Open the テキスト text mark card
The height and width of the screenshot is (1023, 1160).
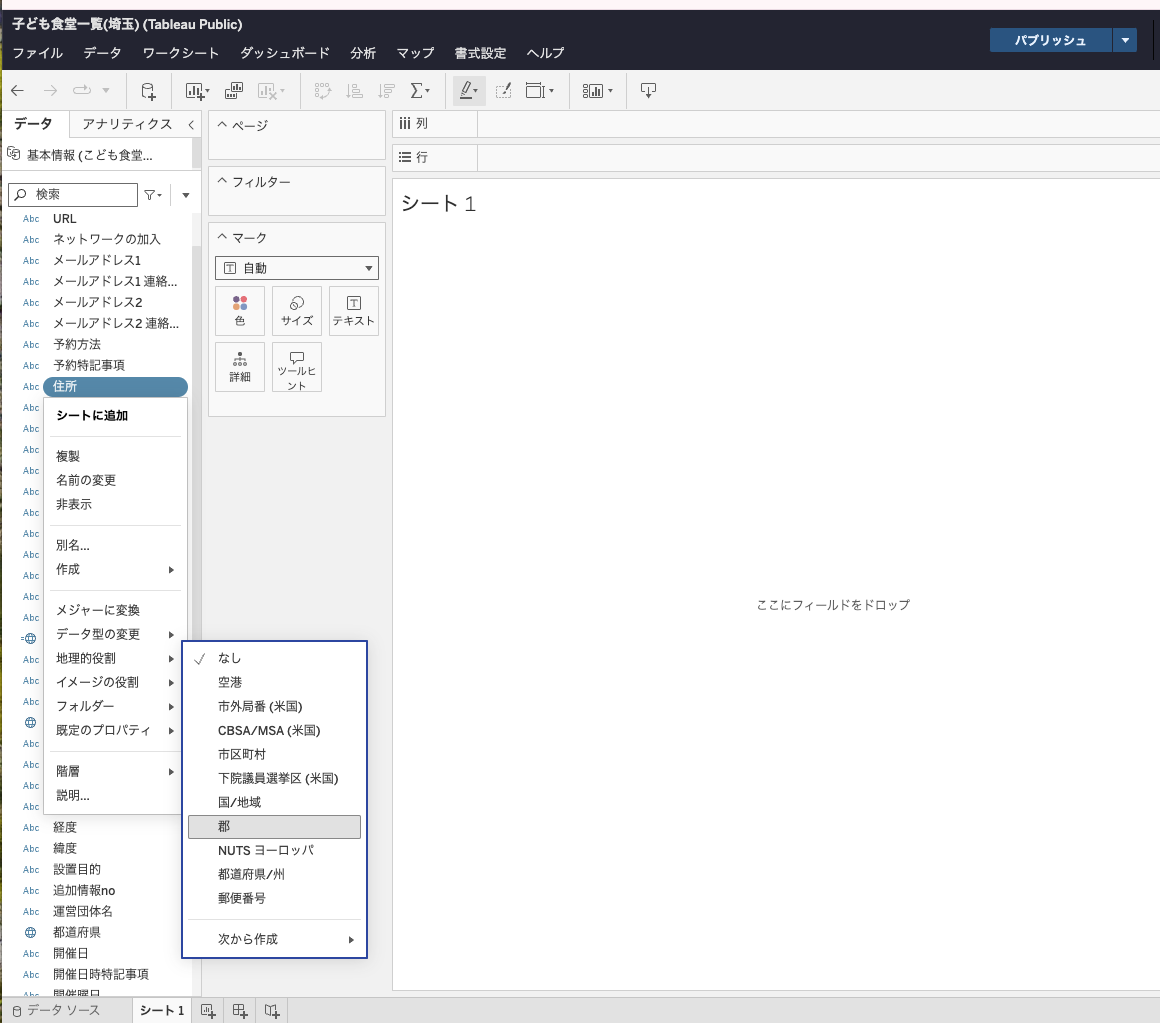(354, 311)
